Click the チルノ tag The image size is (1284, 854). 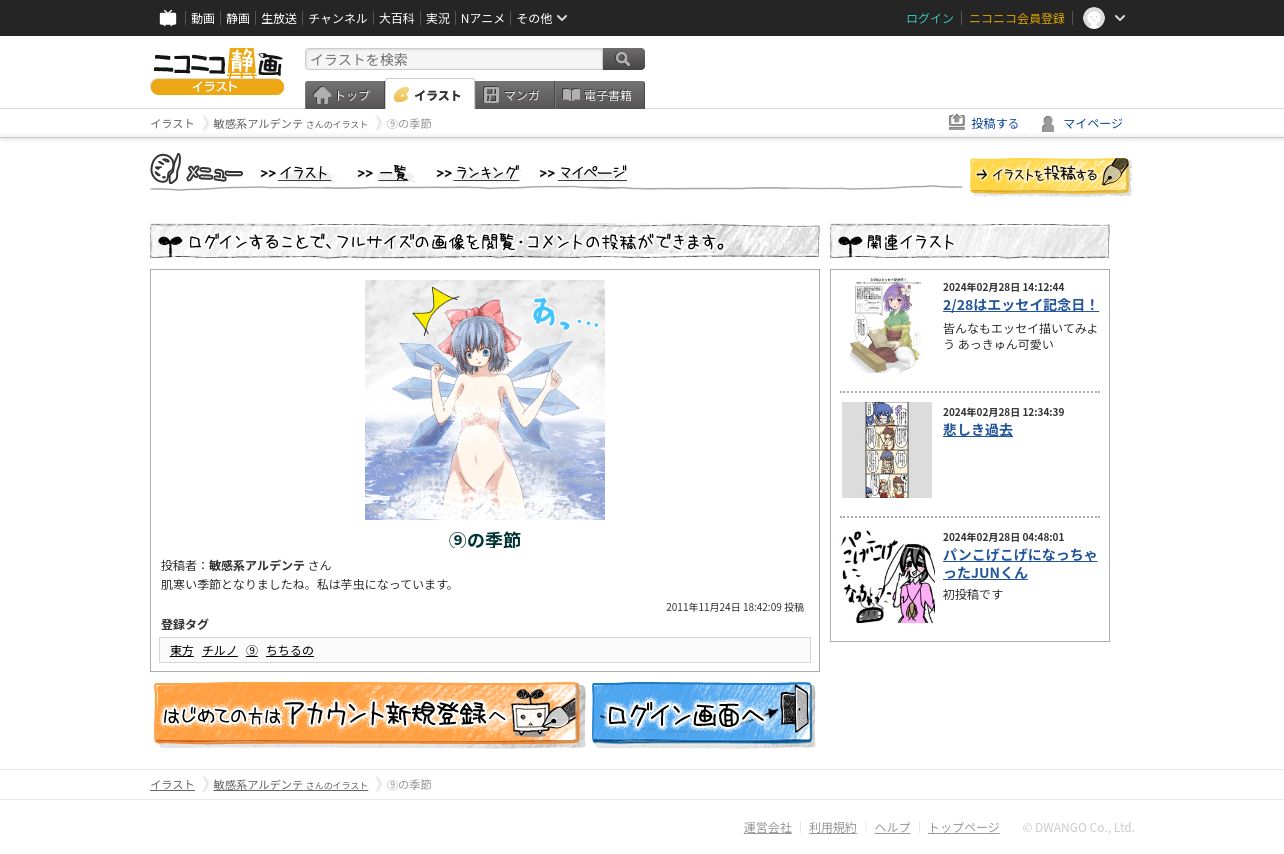pos(220,650)
